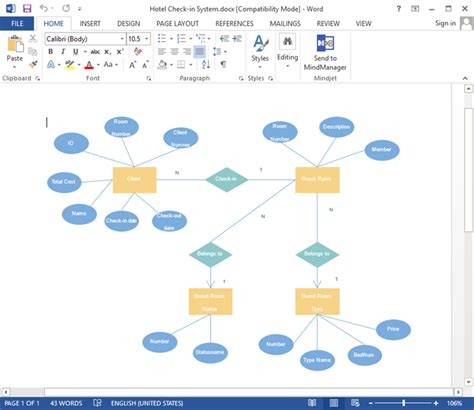The image size is (474, 410).
Task: Switch to Read Mode view
Action: click(312, 403)
